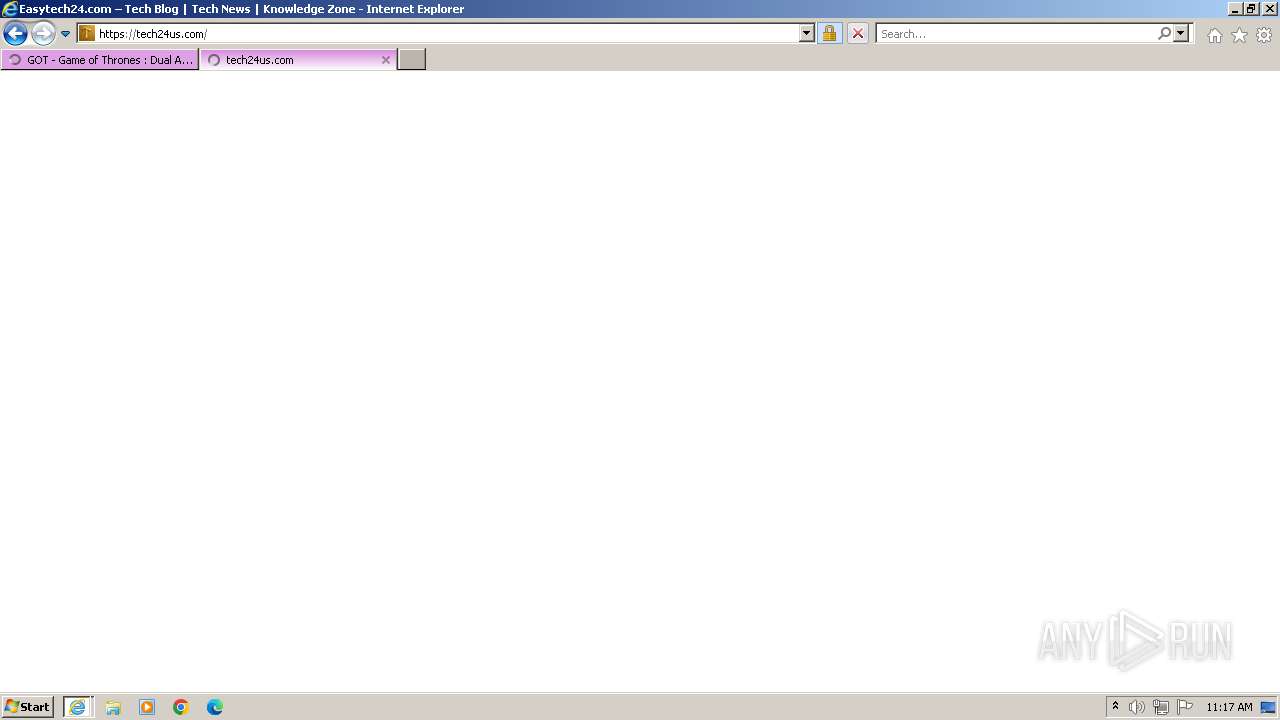Switch to the GOT - Game of Thrones tab
This screenshot has height=720, width=1280.
[x=100, y=60]
